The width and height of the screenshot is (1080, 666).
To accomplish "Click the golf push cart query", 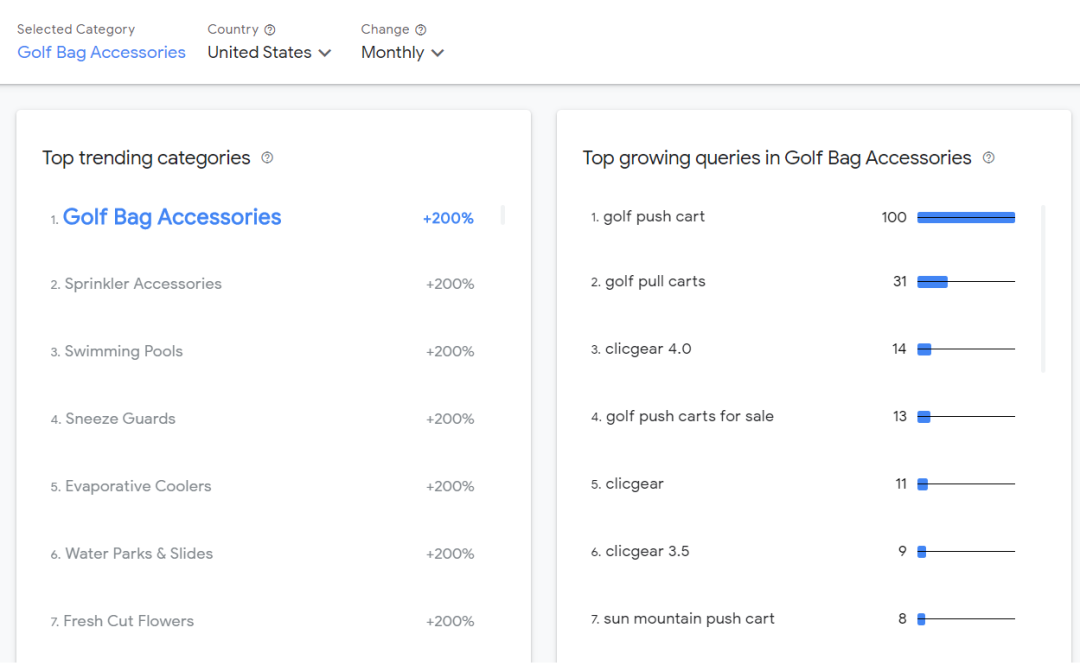I will tap(654, 217).
